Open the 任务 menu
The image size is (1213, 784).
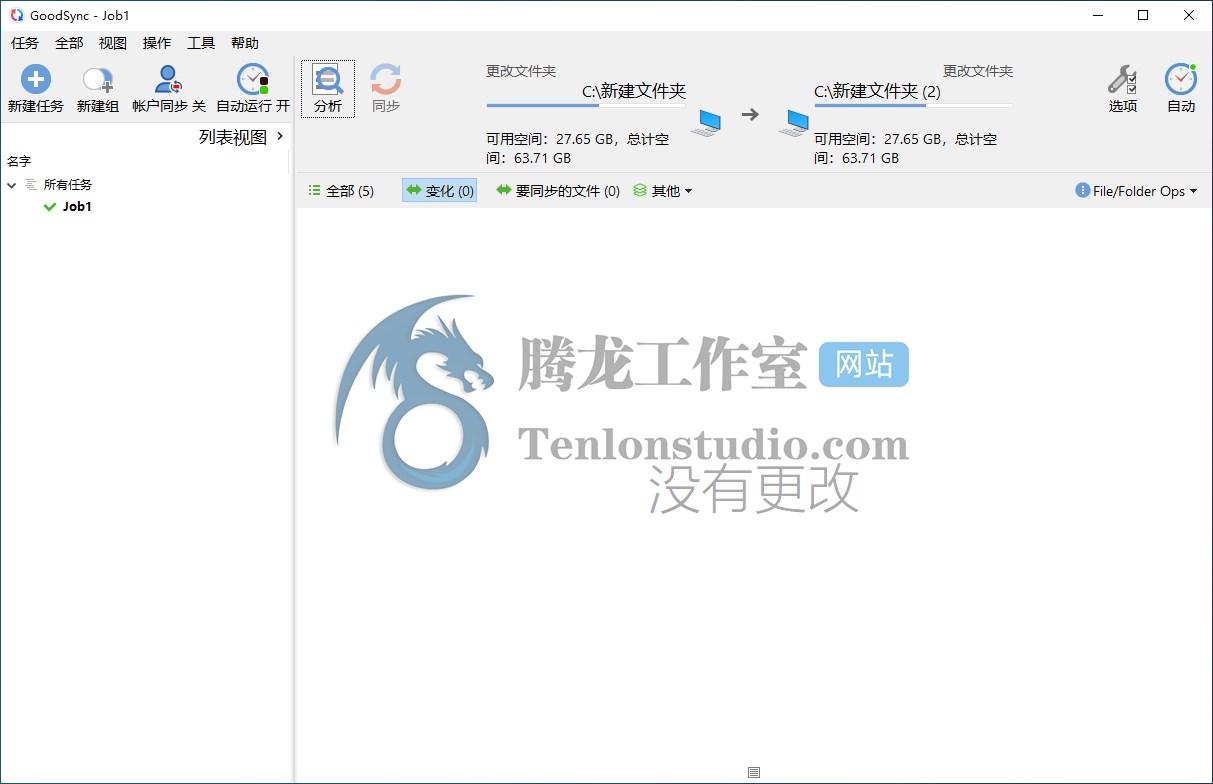(25, 43)
